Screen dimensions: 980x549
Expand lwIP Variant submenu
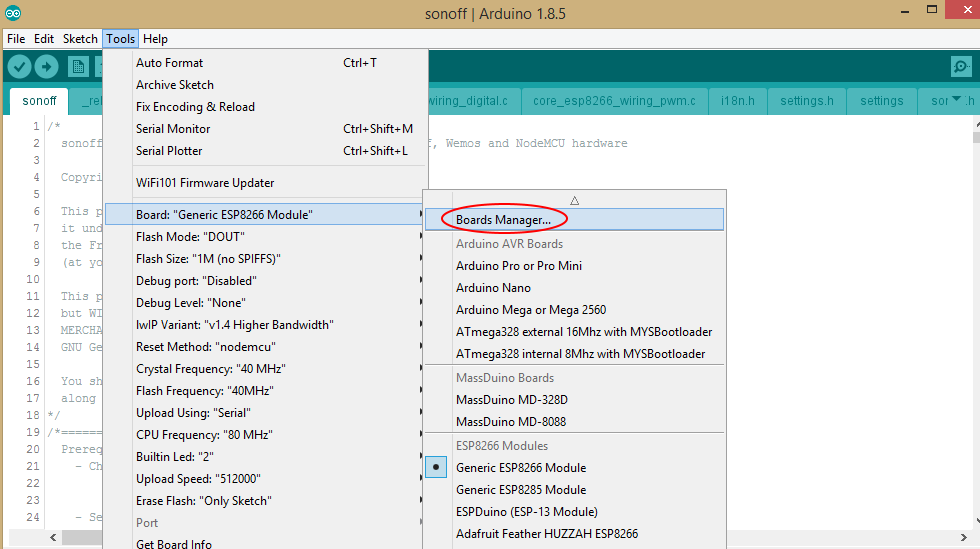[266, 325]
